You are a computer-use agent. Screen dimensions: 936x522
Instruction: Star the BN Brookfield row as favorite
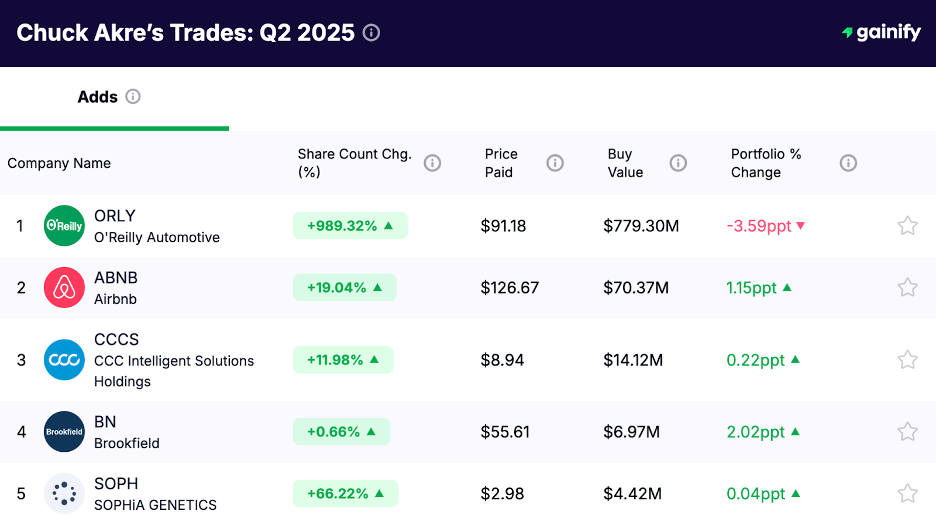[x=907, y=431]
